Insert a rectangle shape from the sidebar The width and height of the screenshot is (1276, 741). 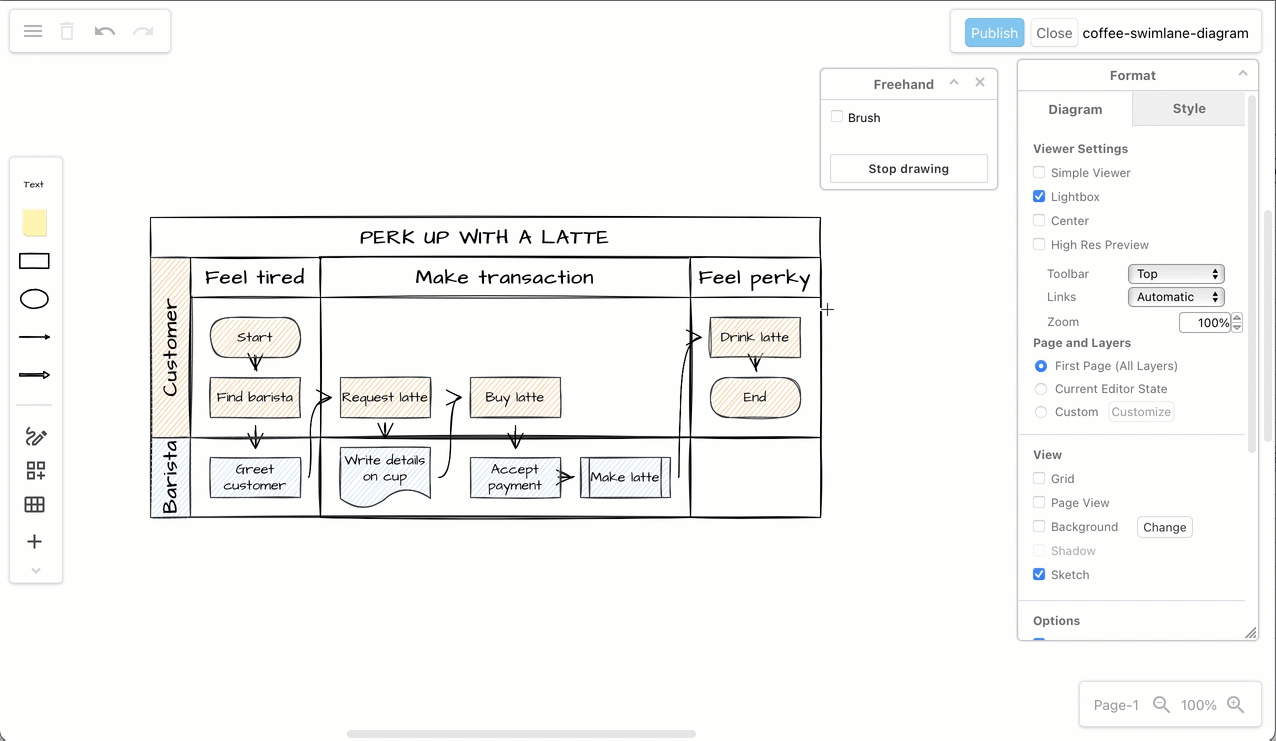click(34, 260)
